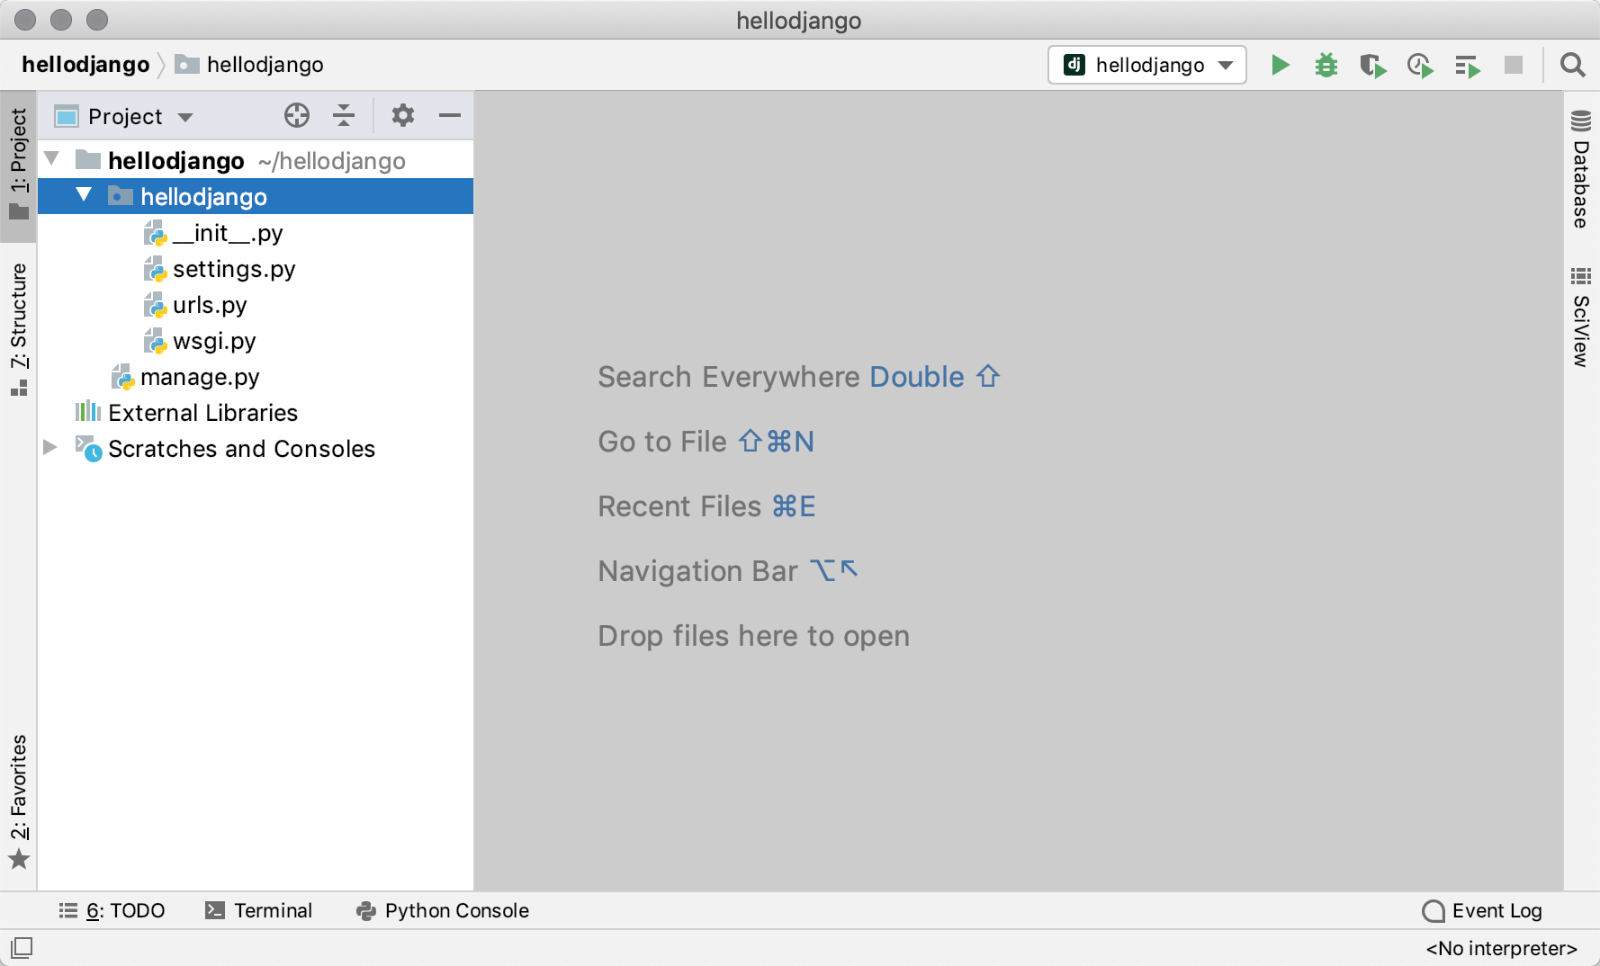Expand Scratches and Consoles node

[x=50, y=448]
